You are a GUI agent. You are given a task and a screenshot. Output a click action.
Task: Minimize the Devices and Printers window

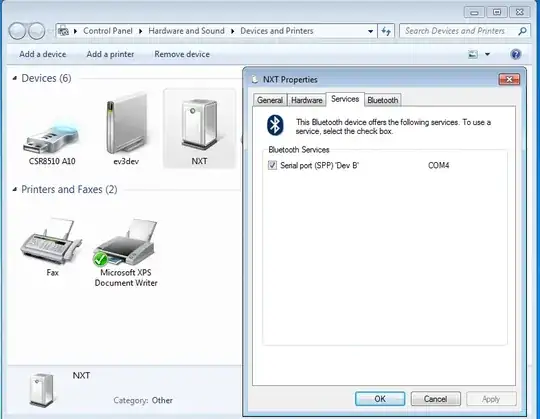pyautogui.click(x=474, y=12)
